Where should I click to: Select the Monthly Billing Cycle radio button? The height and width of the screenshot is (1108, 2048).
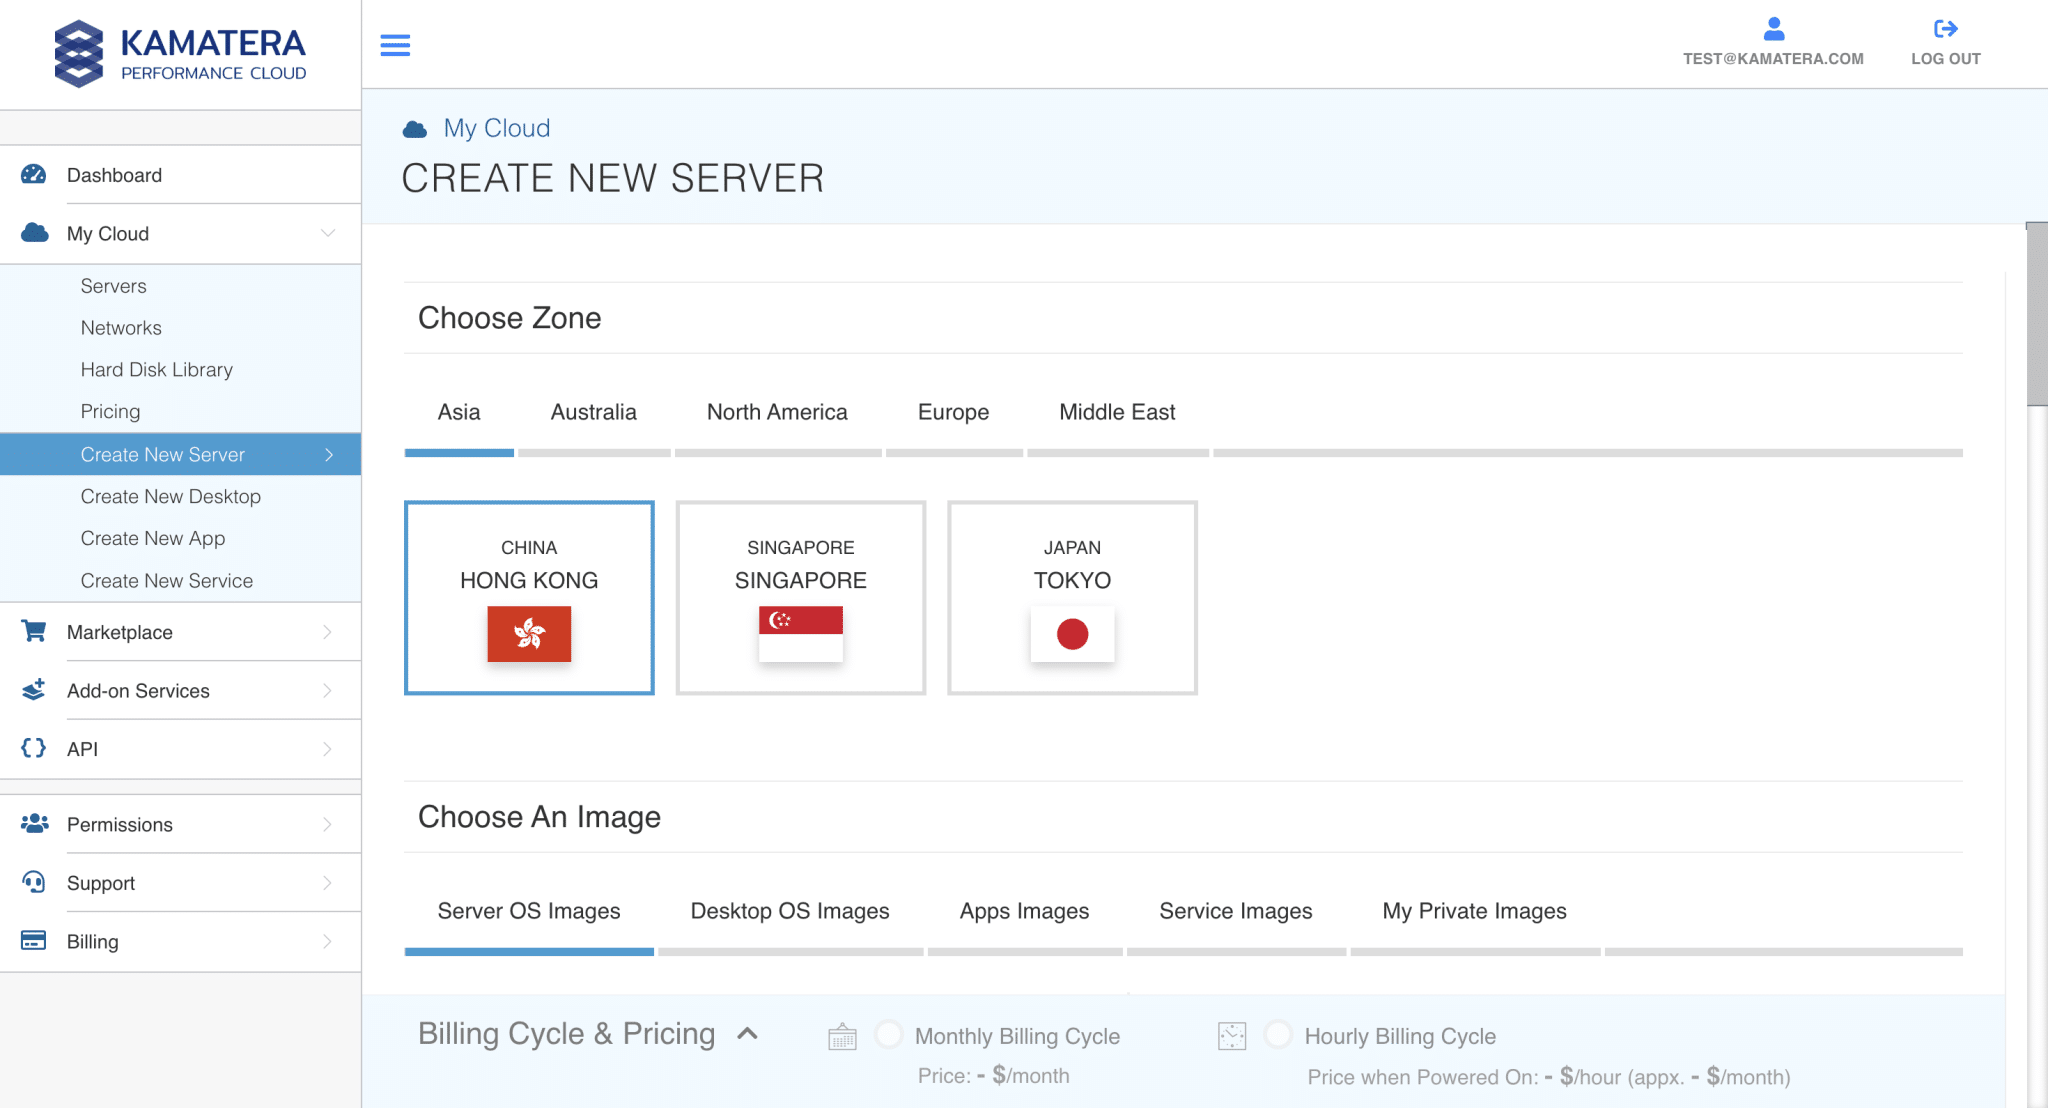tap(888, 1034)
